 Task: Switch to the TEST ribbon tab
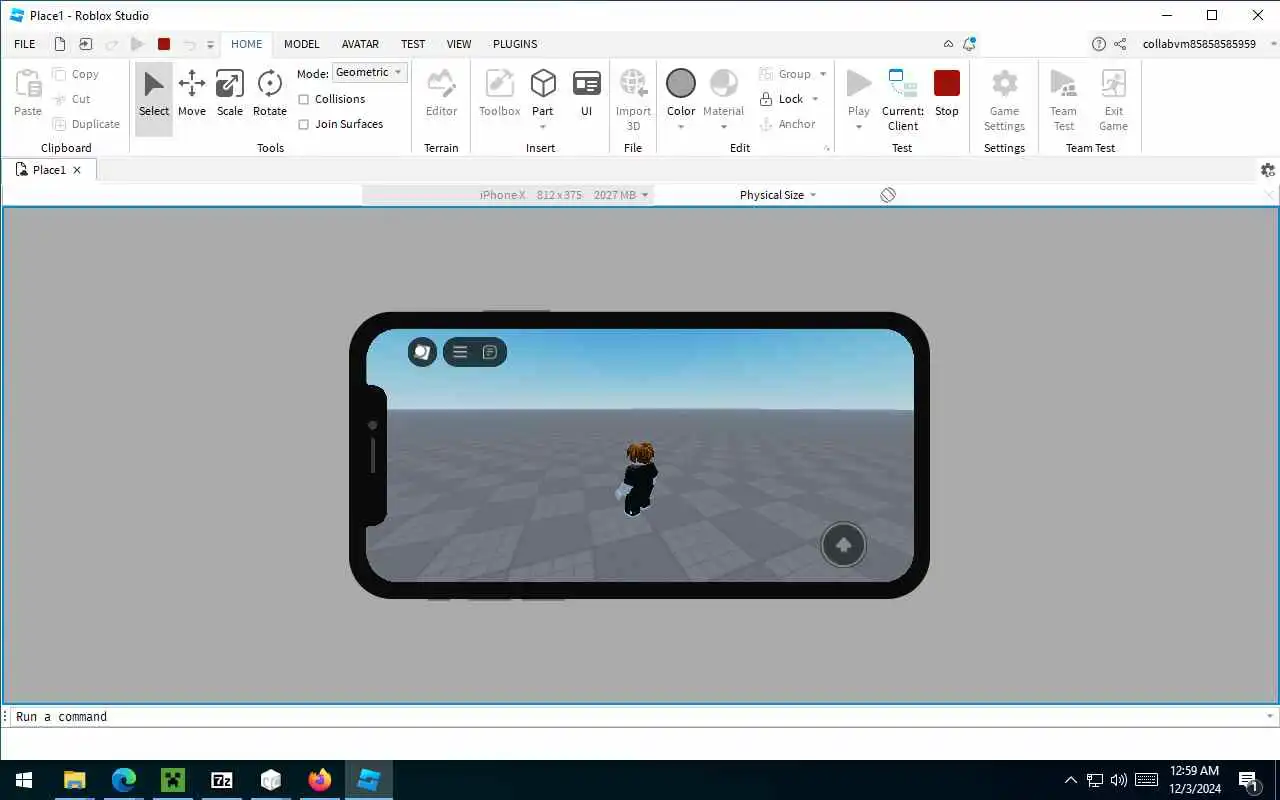point(413,44)
